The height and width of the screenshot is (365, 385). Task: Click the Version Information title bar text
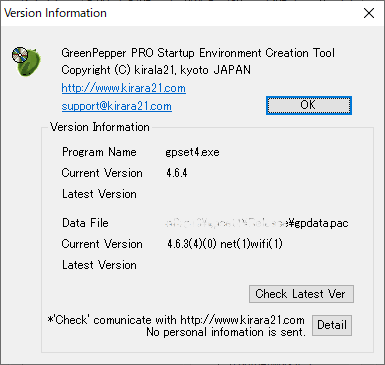coord(55,13)
